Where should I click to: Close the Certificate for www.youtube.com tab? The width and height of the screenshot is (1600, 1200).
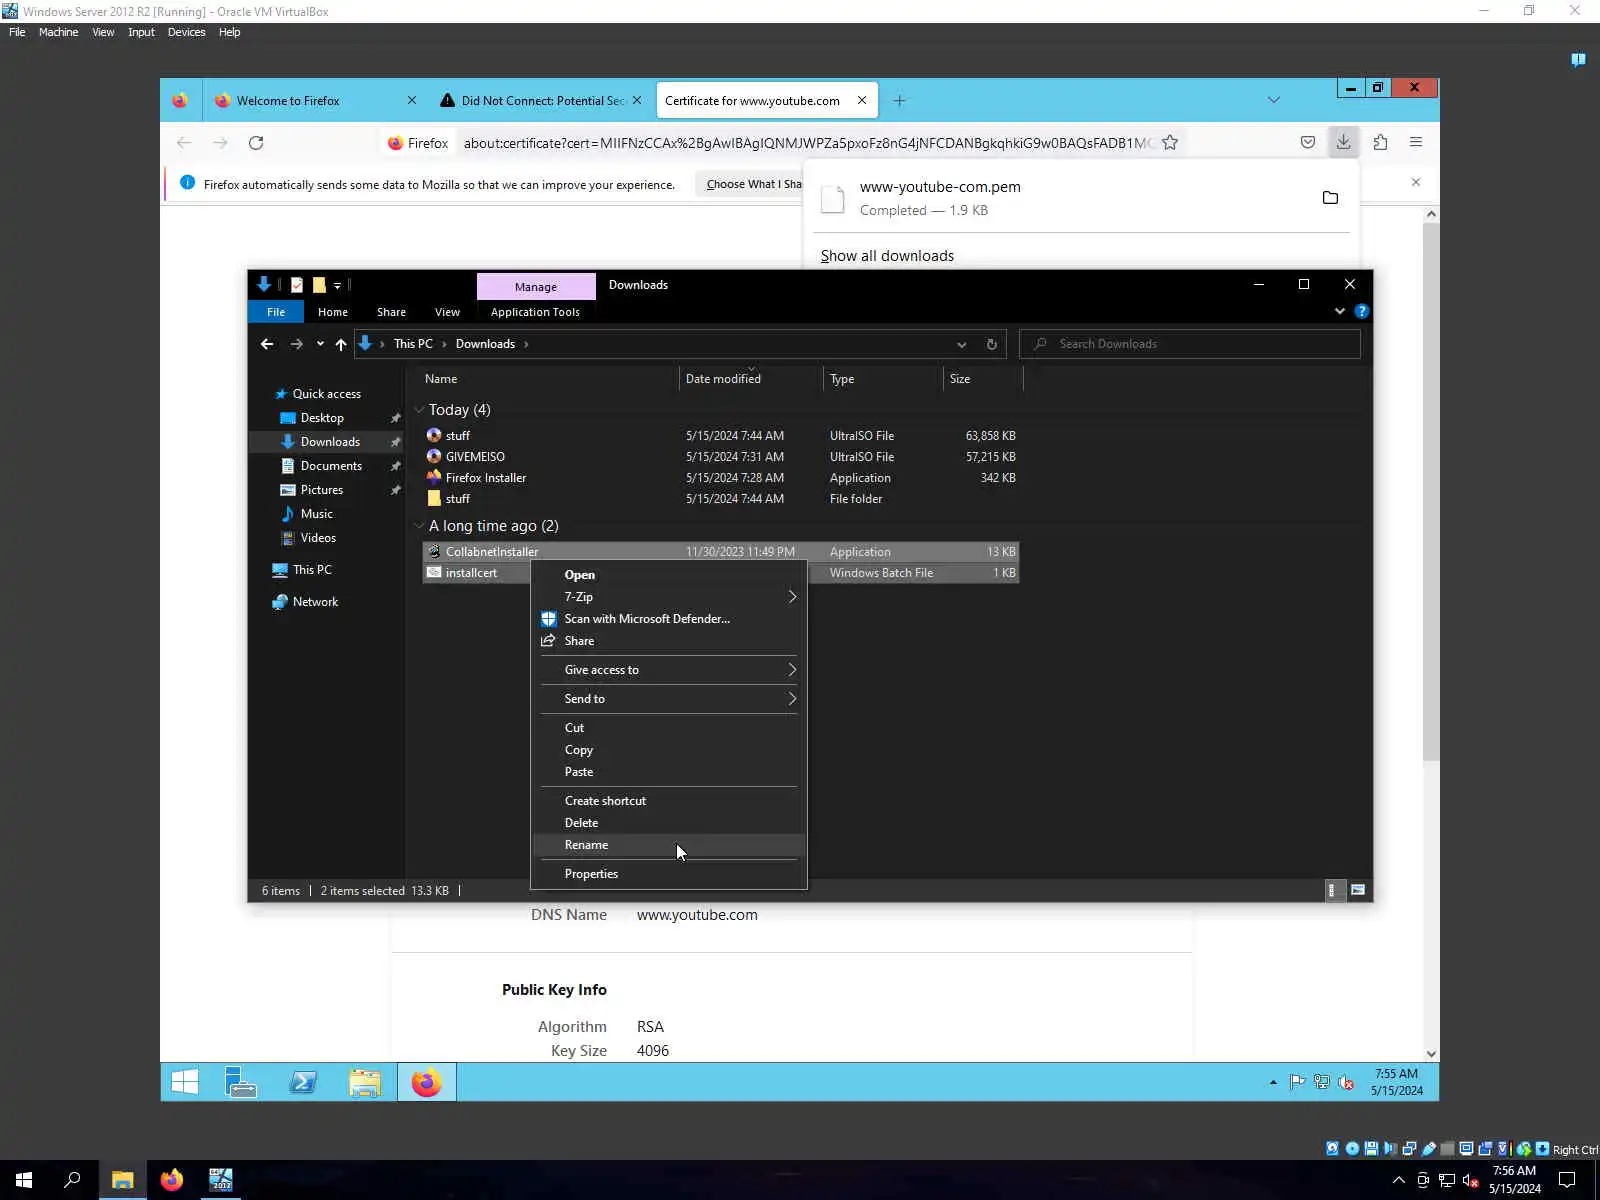pyautogui.click(x=862, y=100)
